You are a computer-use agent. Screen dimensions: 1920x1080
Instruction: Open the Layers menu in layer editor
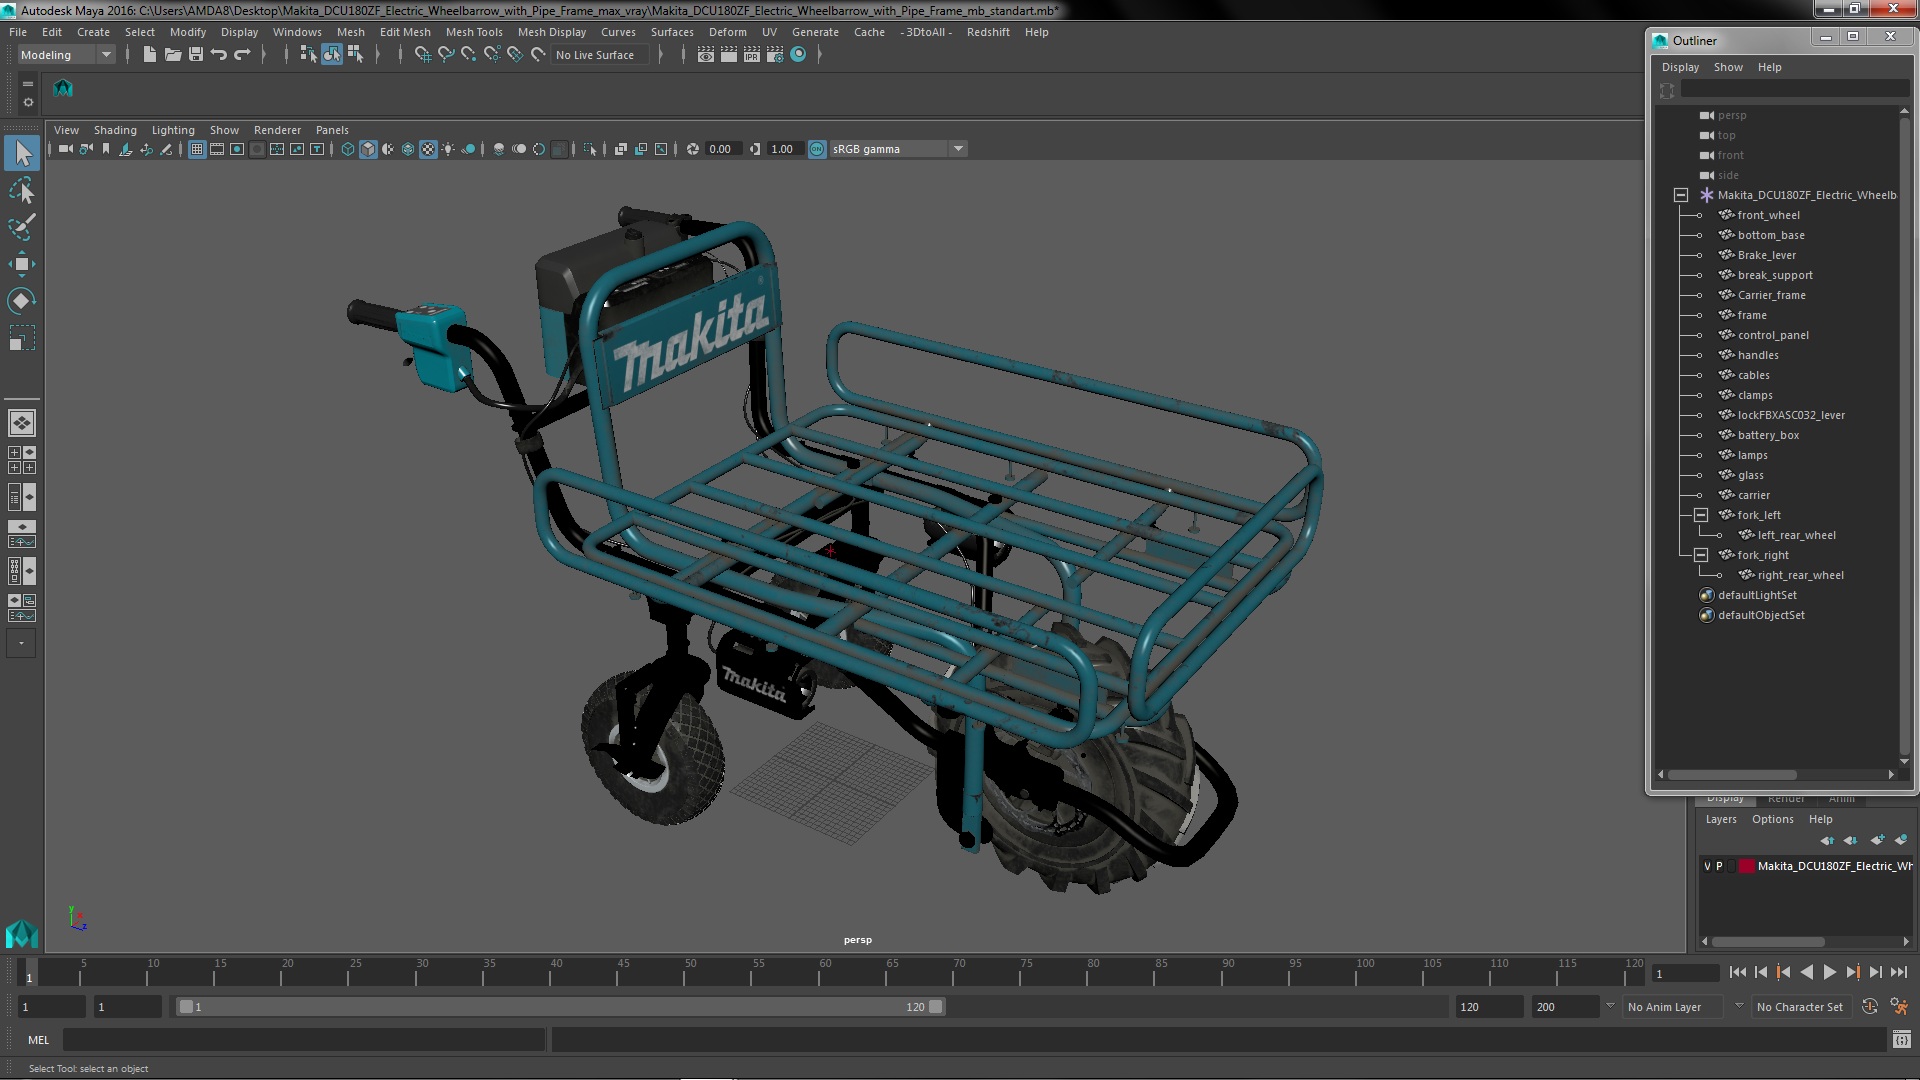(1721, 819)
